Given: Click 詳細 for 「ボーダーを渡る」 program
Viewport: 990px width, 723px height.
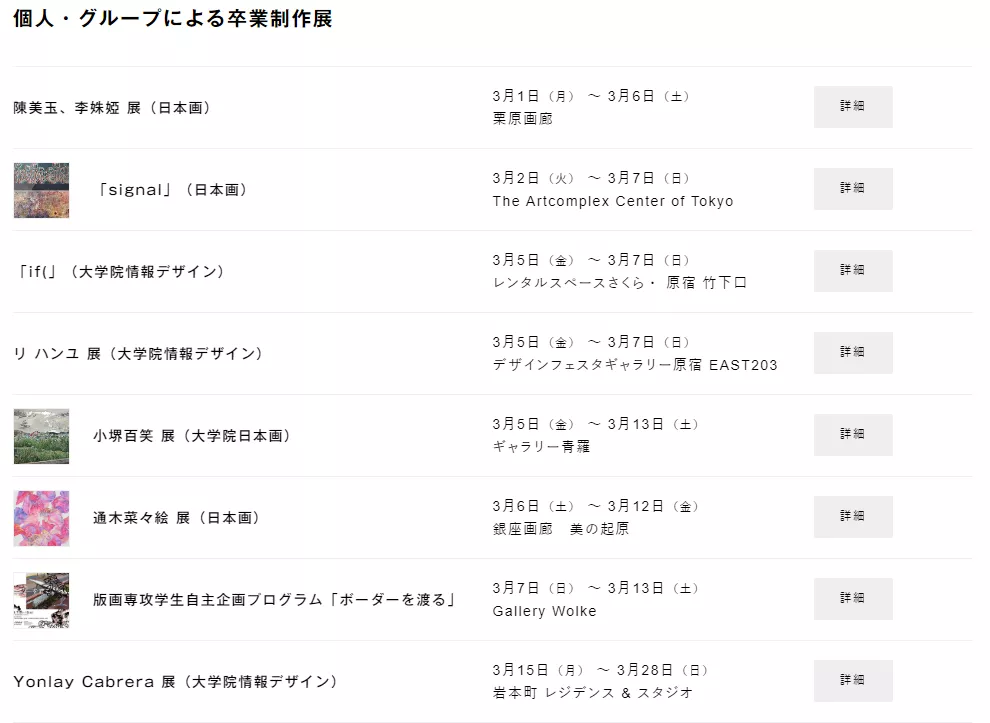Looking at the screenshot, I should [x=852, y=599].
